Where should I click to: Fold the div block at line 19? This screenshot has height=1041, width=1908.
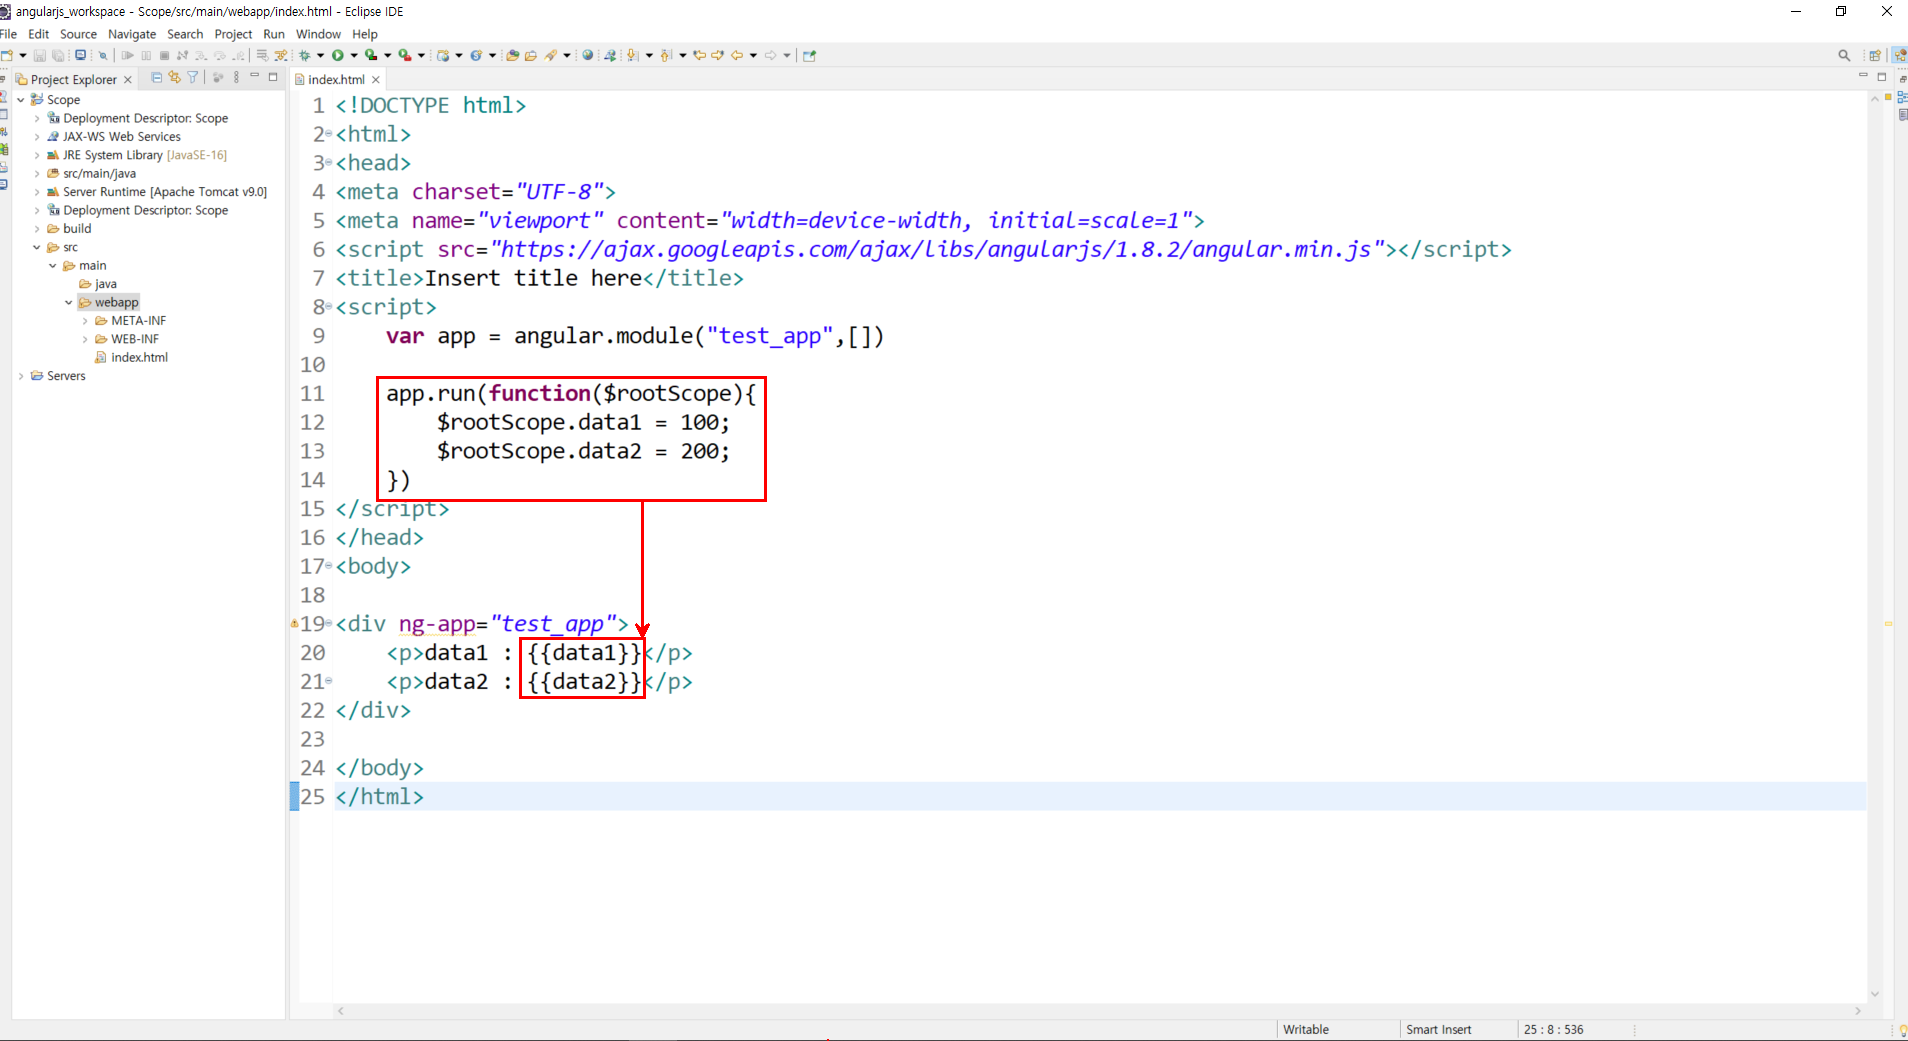coord(329,624)
